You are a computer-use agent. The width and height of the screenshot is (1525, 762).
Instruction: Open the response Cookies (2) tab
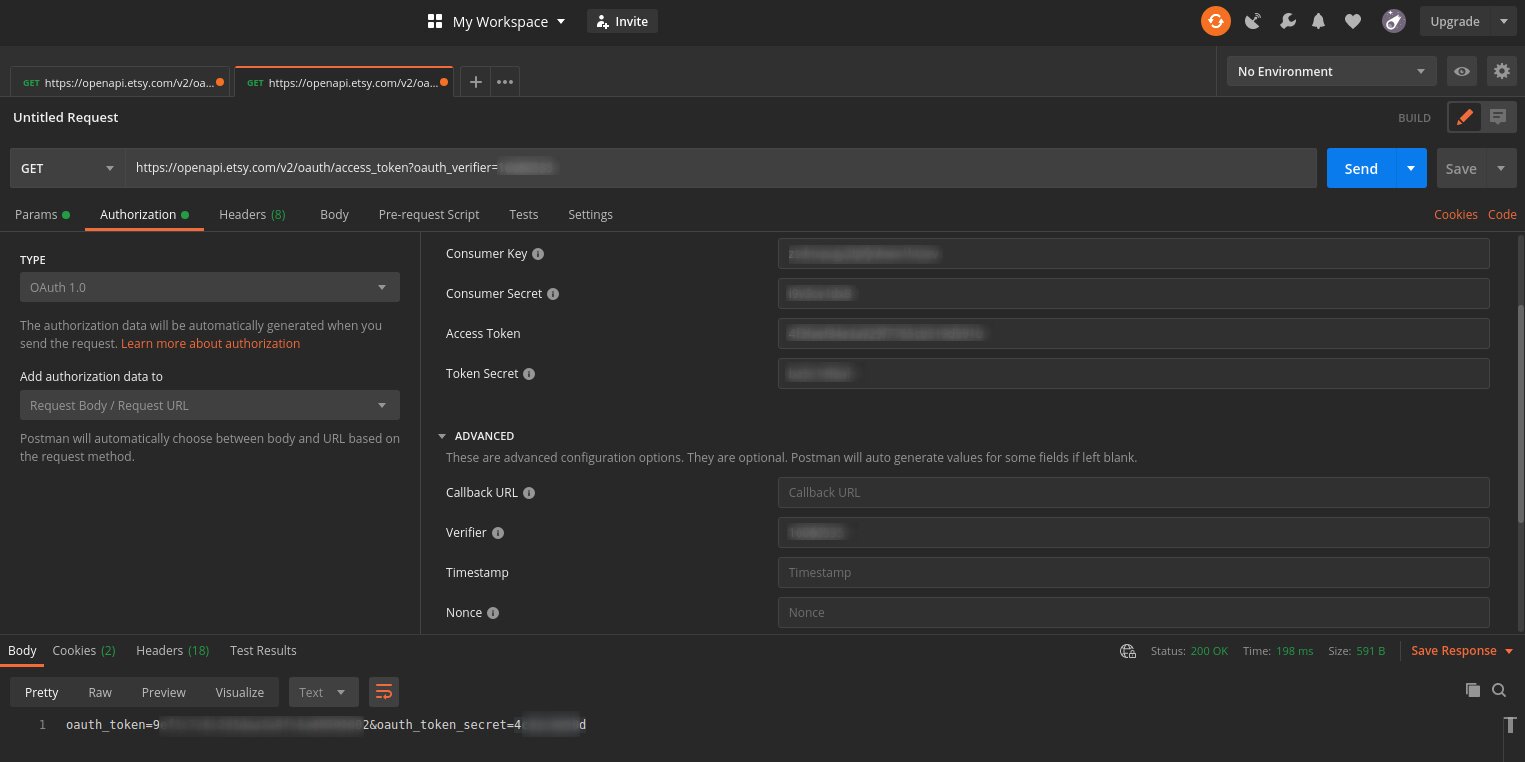[x=84, y=651]
